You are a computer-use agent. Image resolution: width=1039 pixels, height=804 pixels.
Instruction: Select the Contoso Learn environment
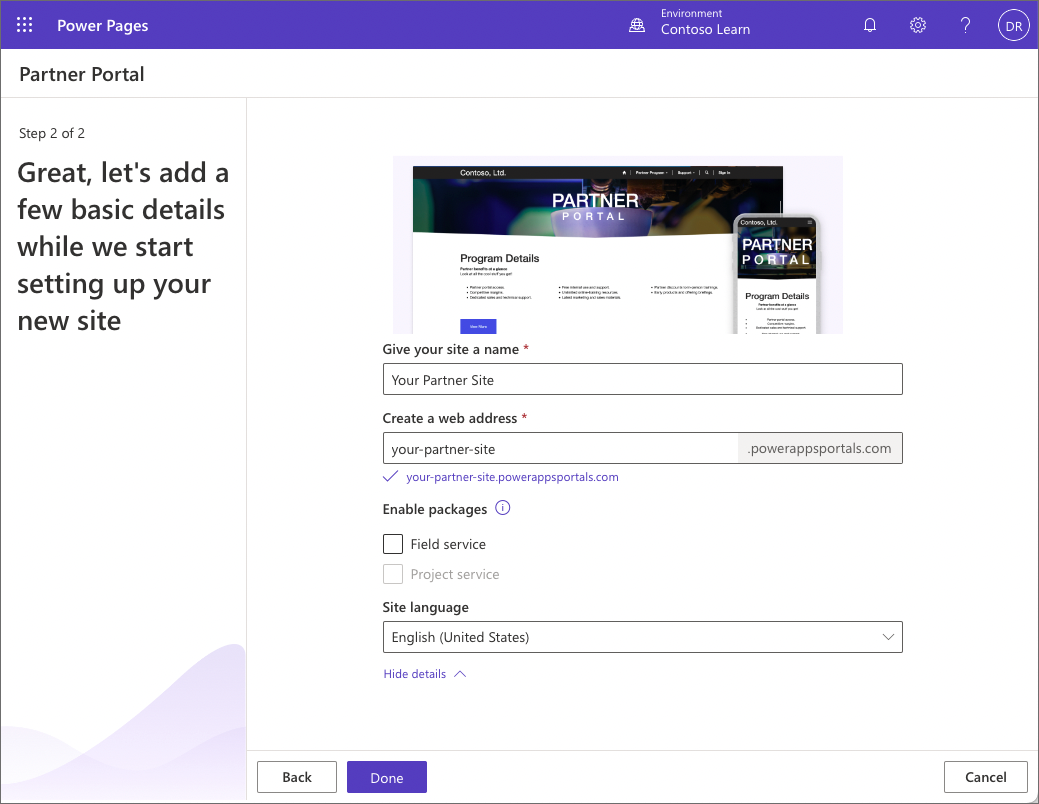705,29
